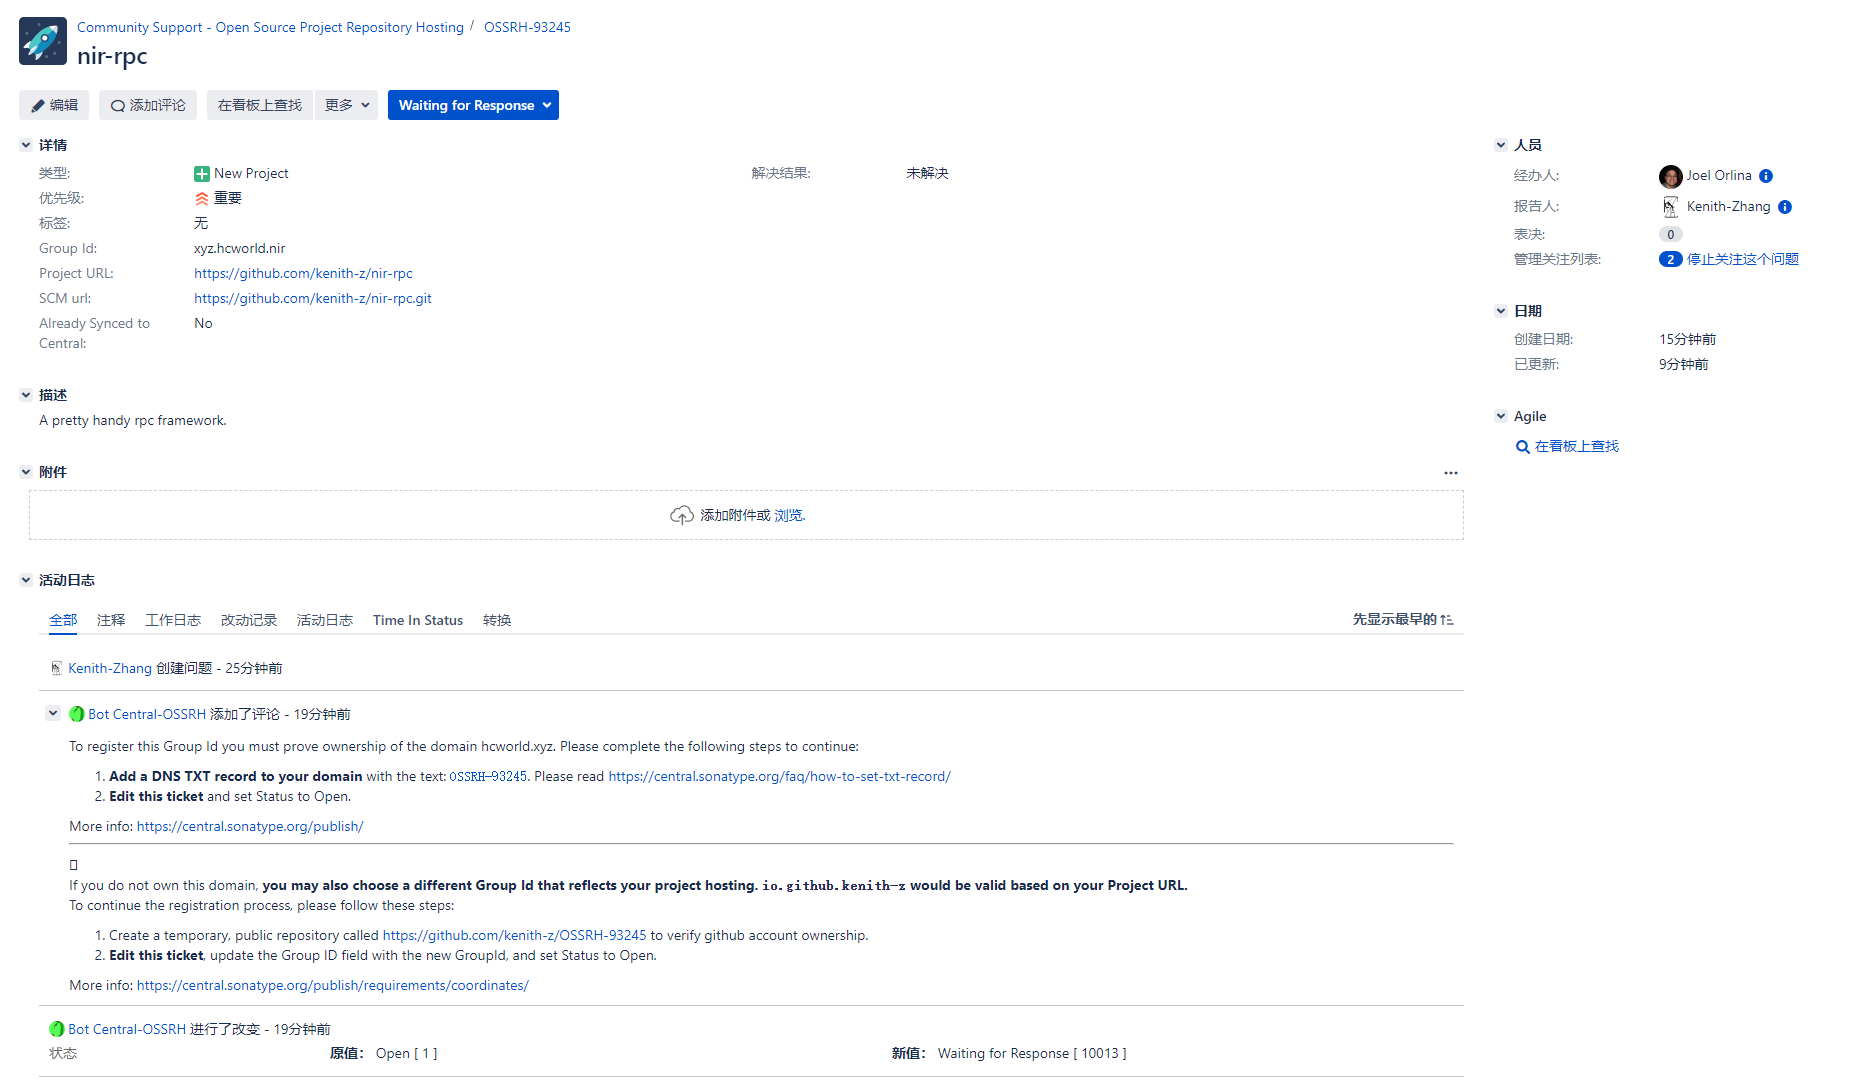Viewport: 1861px width, 1083px height.
Task: Open the 更多 dropdown menu
Action: coord(346,105)
